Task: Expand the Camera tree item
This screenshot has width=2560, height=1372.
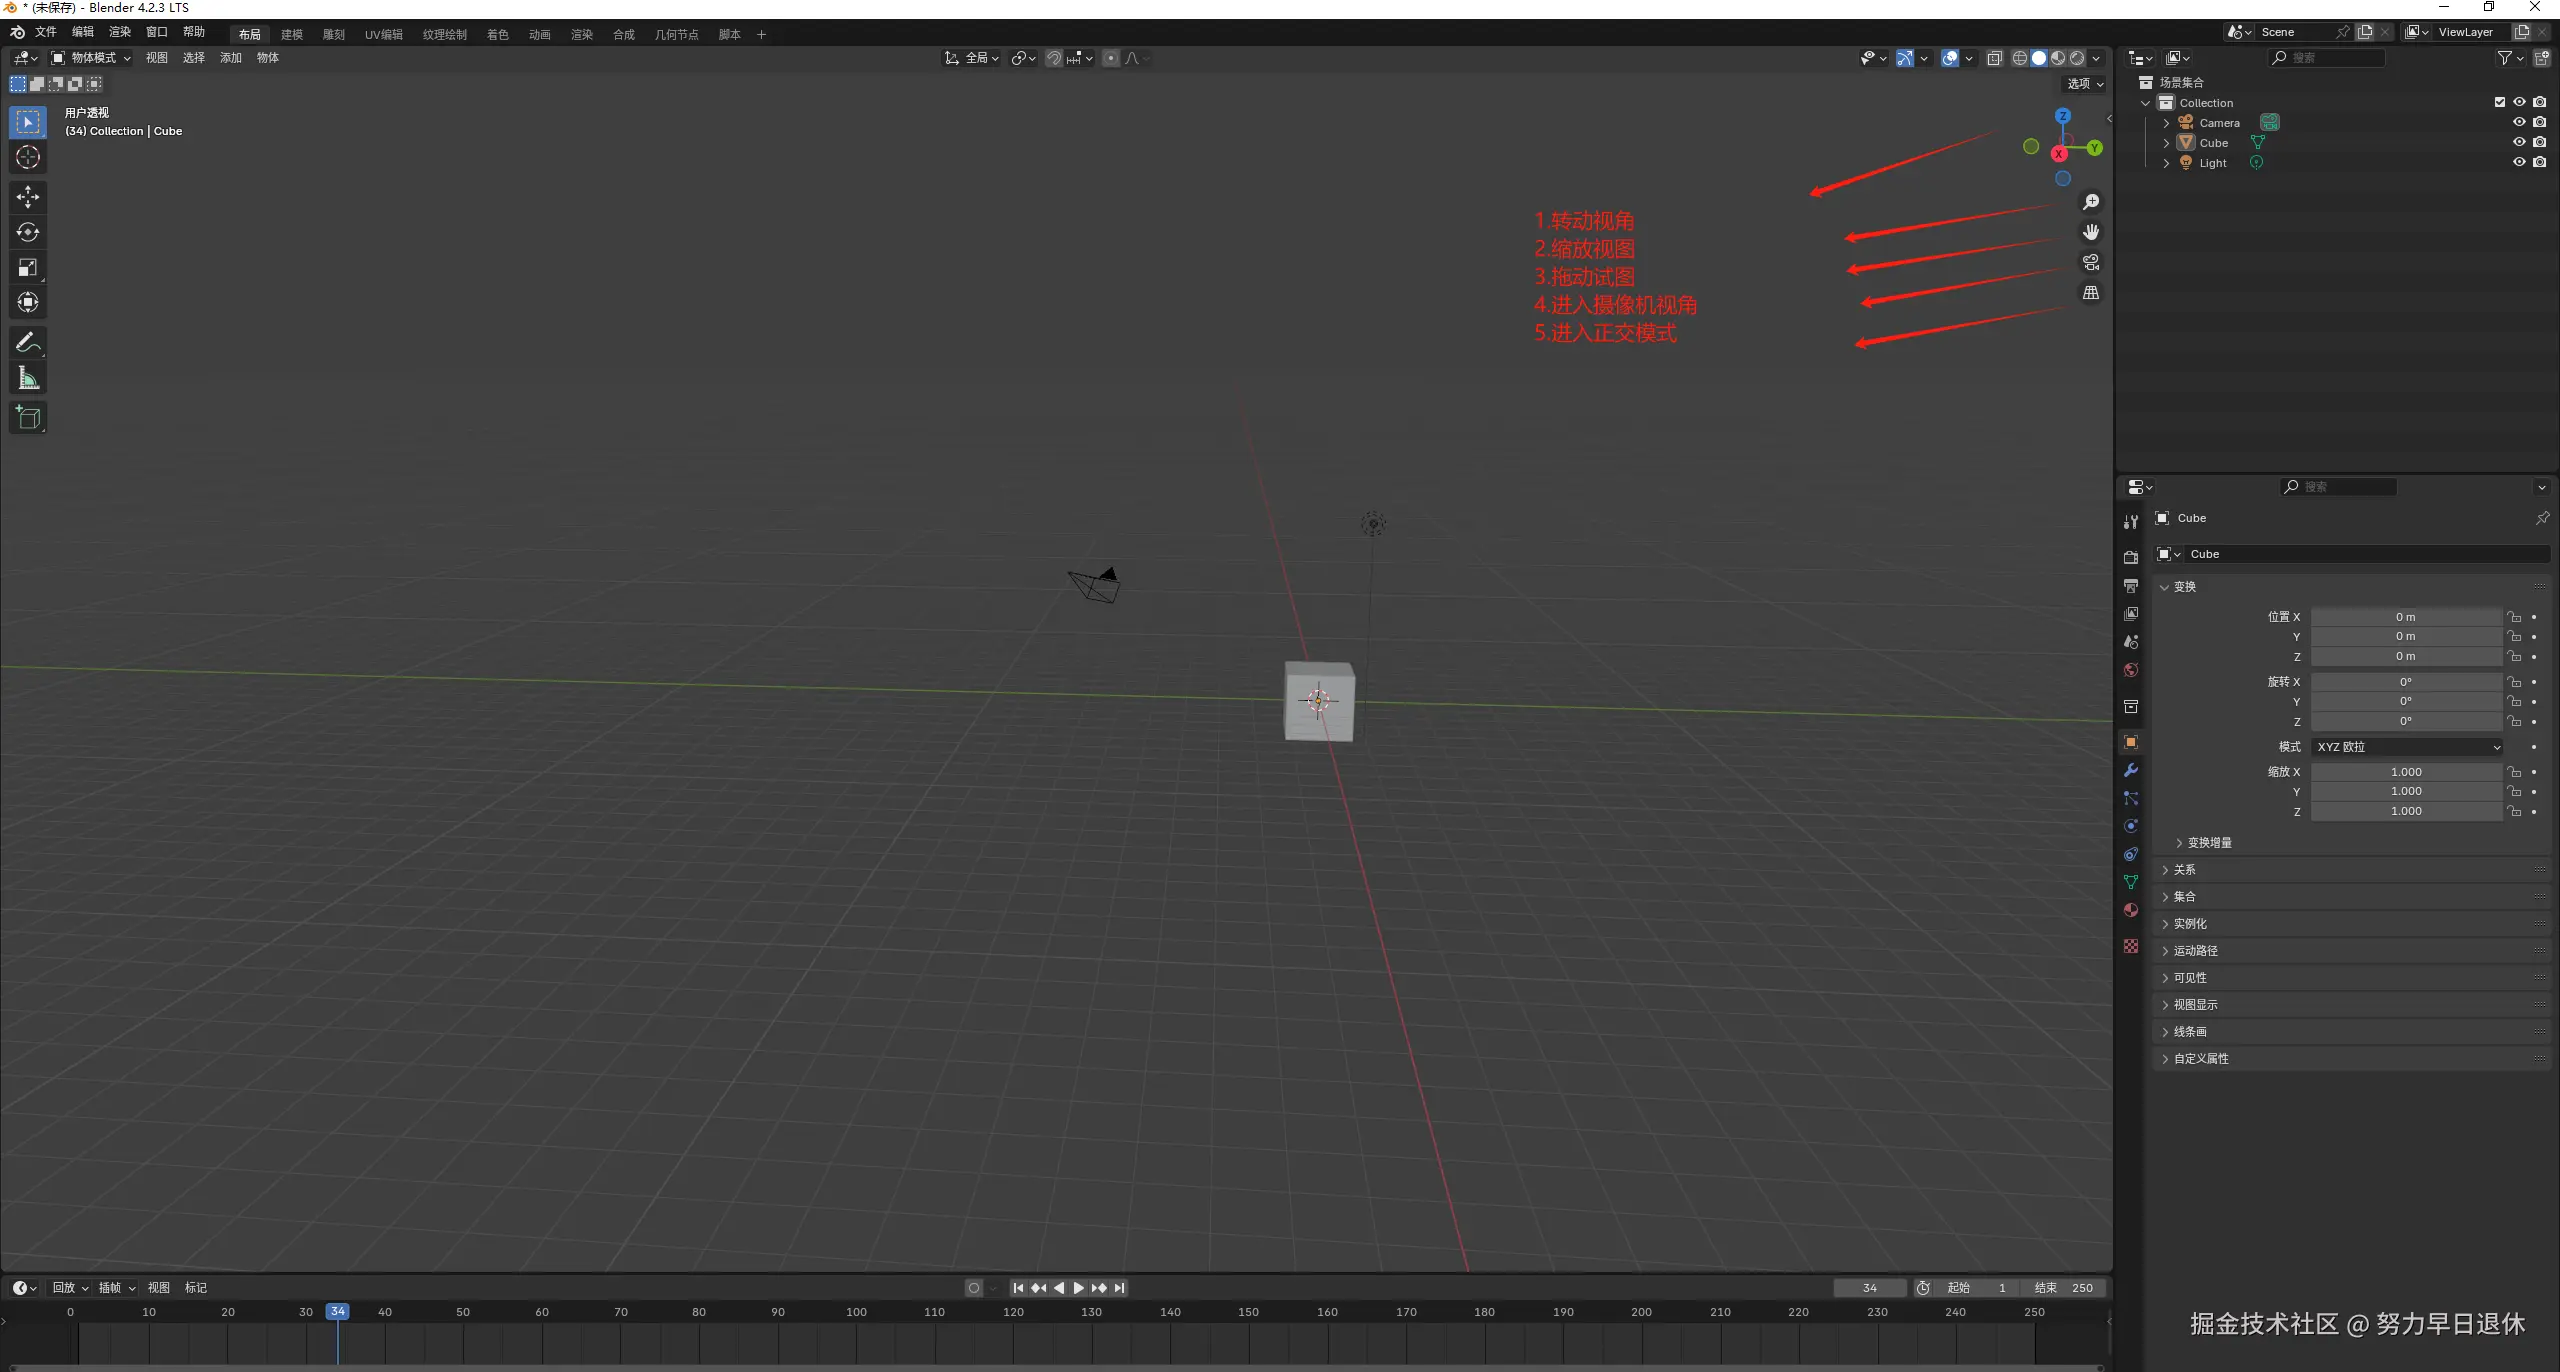Action: pyautogui.click(x=2167, y=123)
